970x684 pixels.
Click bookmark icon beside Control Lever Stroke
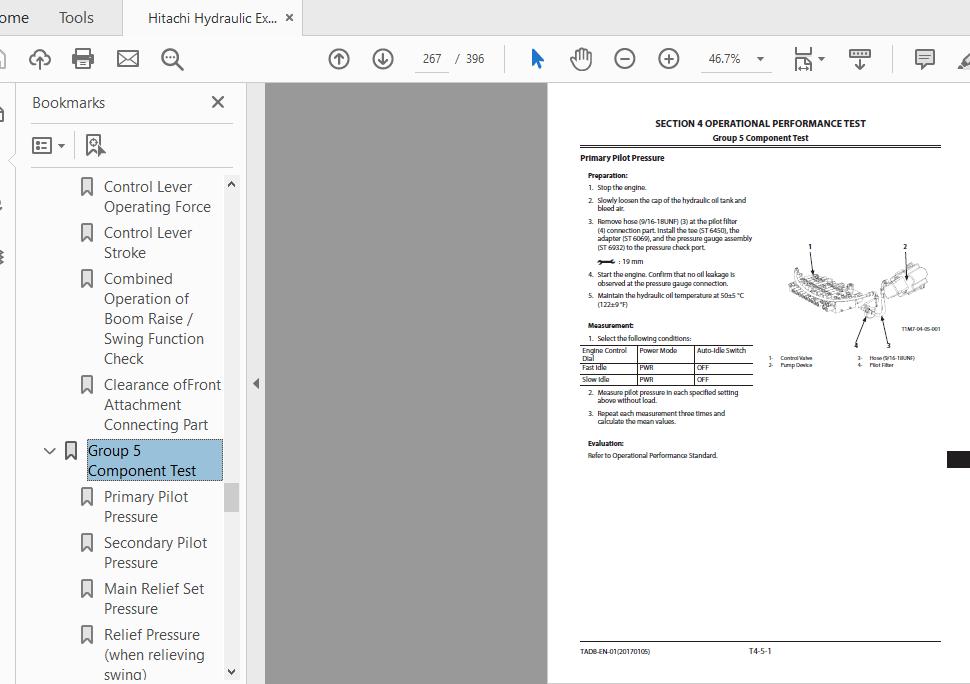pos(87,233)
